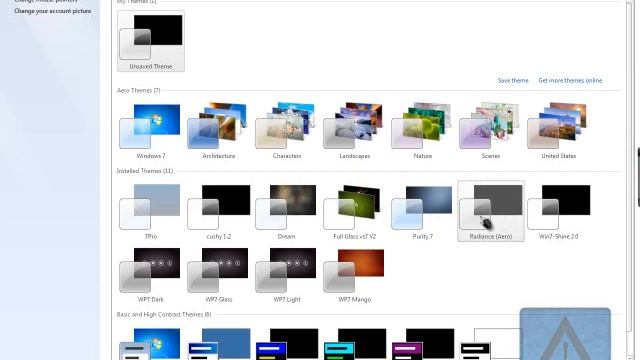Image resolution: width=640 pixels, height=360 pixels.
Task: Apply the Windows 7 Aero theme
Action: click(x=151, y=131)
